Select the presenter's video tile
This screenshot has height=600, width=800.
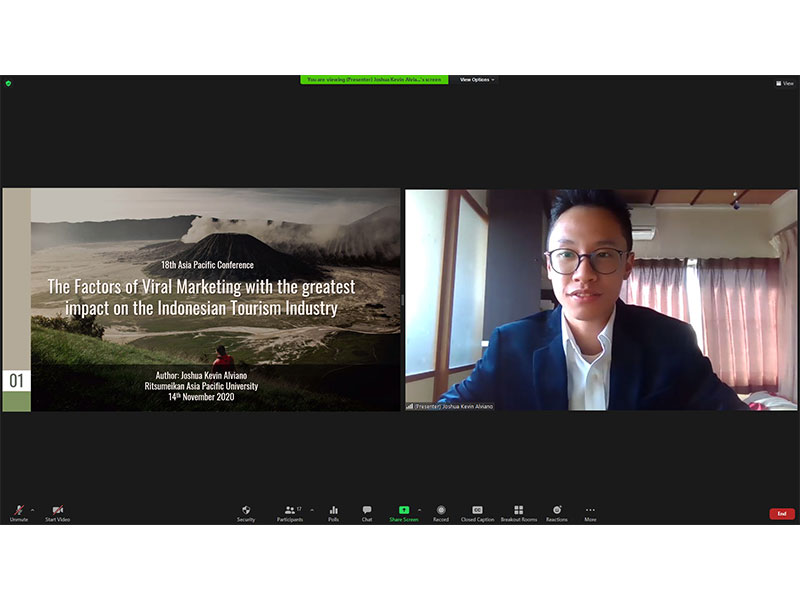601,300
